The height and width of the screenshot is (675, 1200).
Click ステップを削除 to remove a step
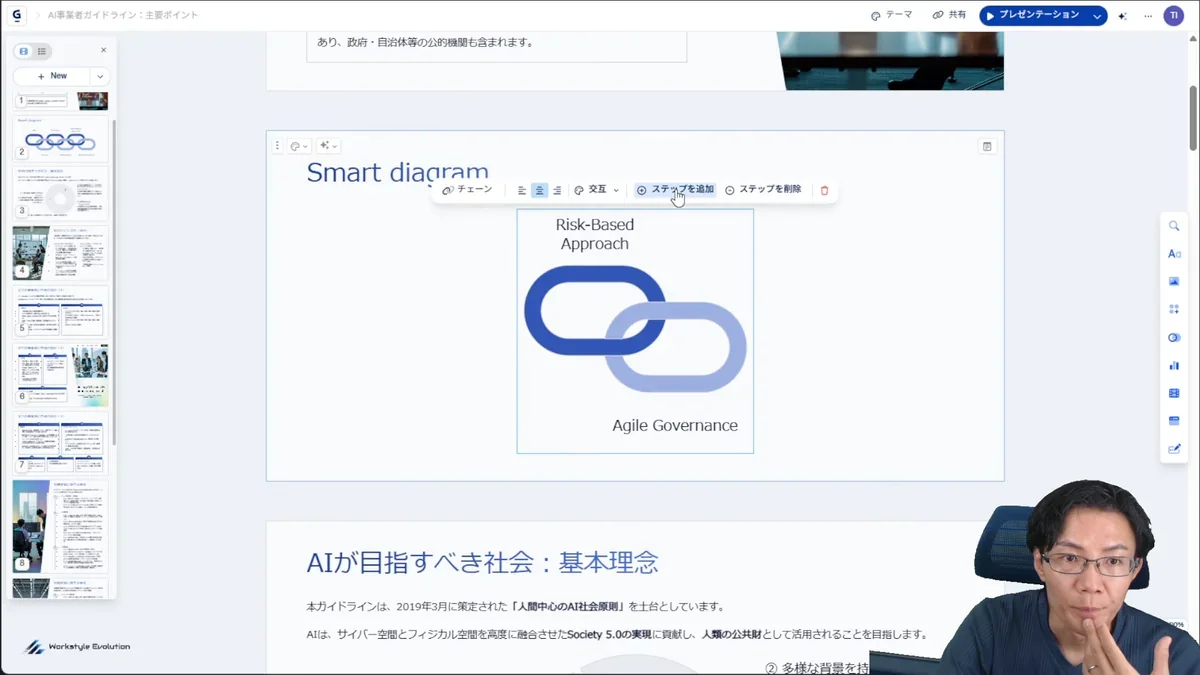(x=763, y=190)
